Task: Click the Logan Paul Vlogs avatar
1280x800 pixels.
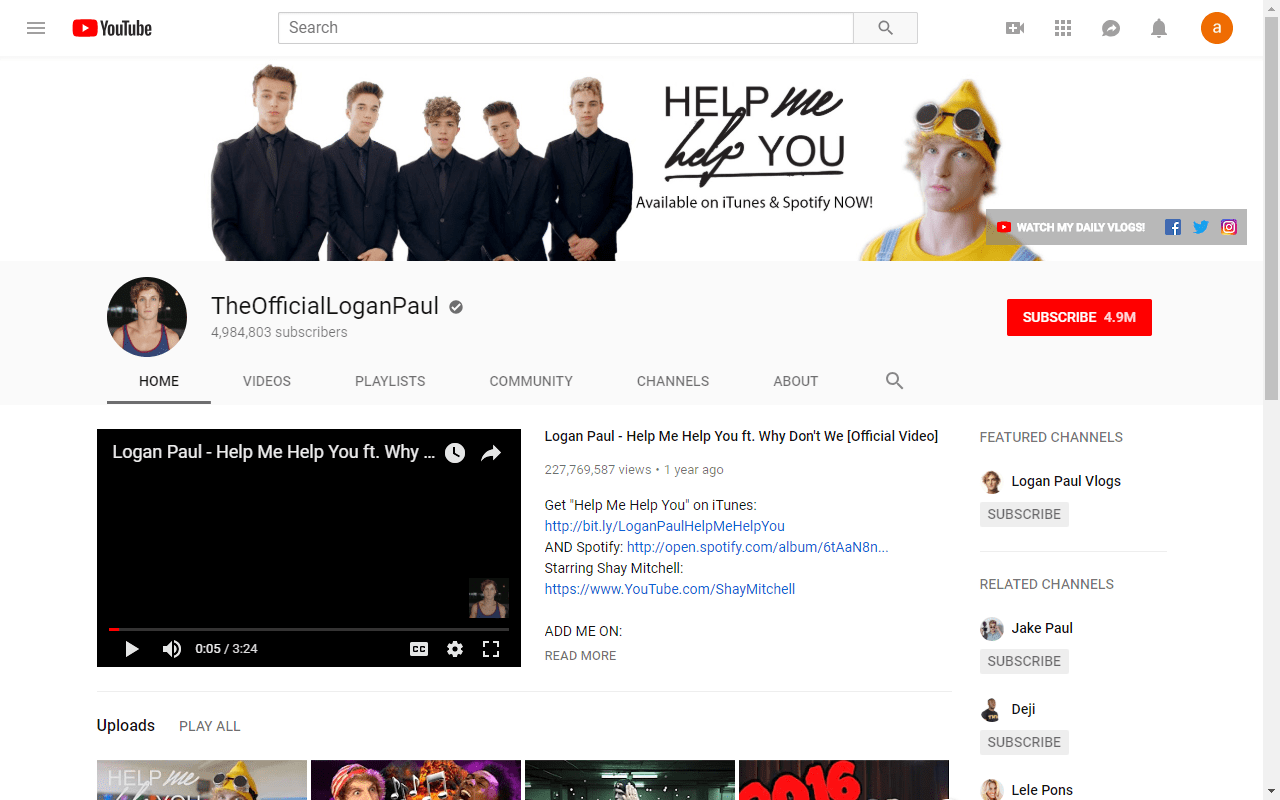Action: pos(991,481)
